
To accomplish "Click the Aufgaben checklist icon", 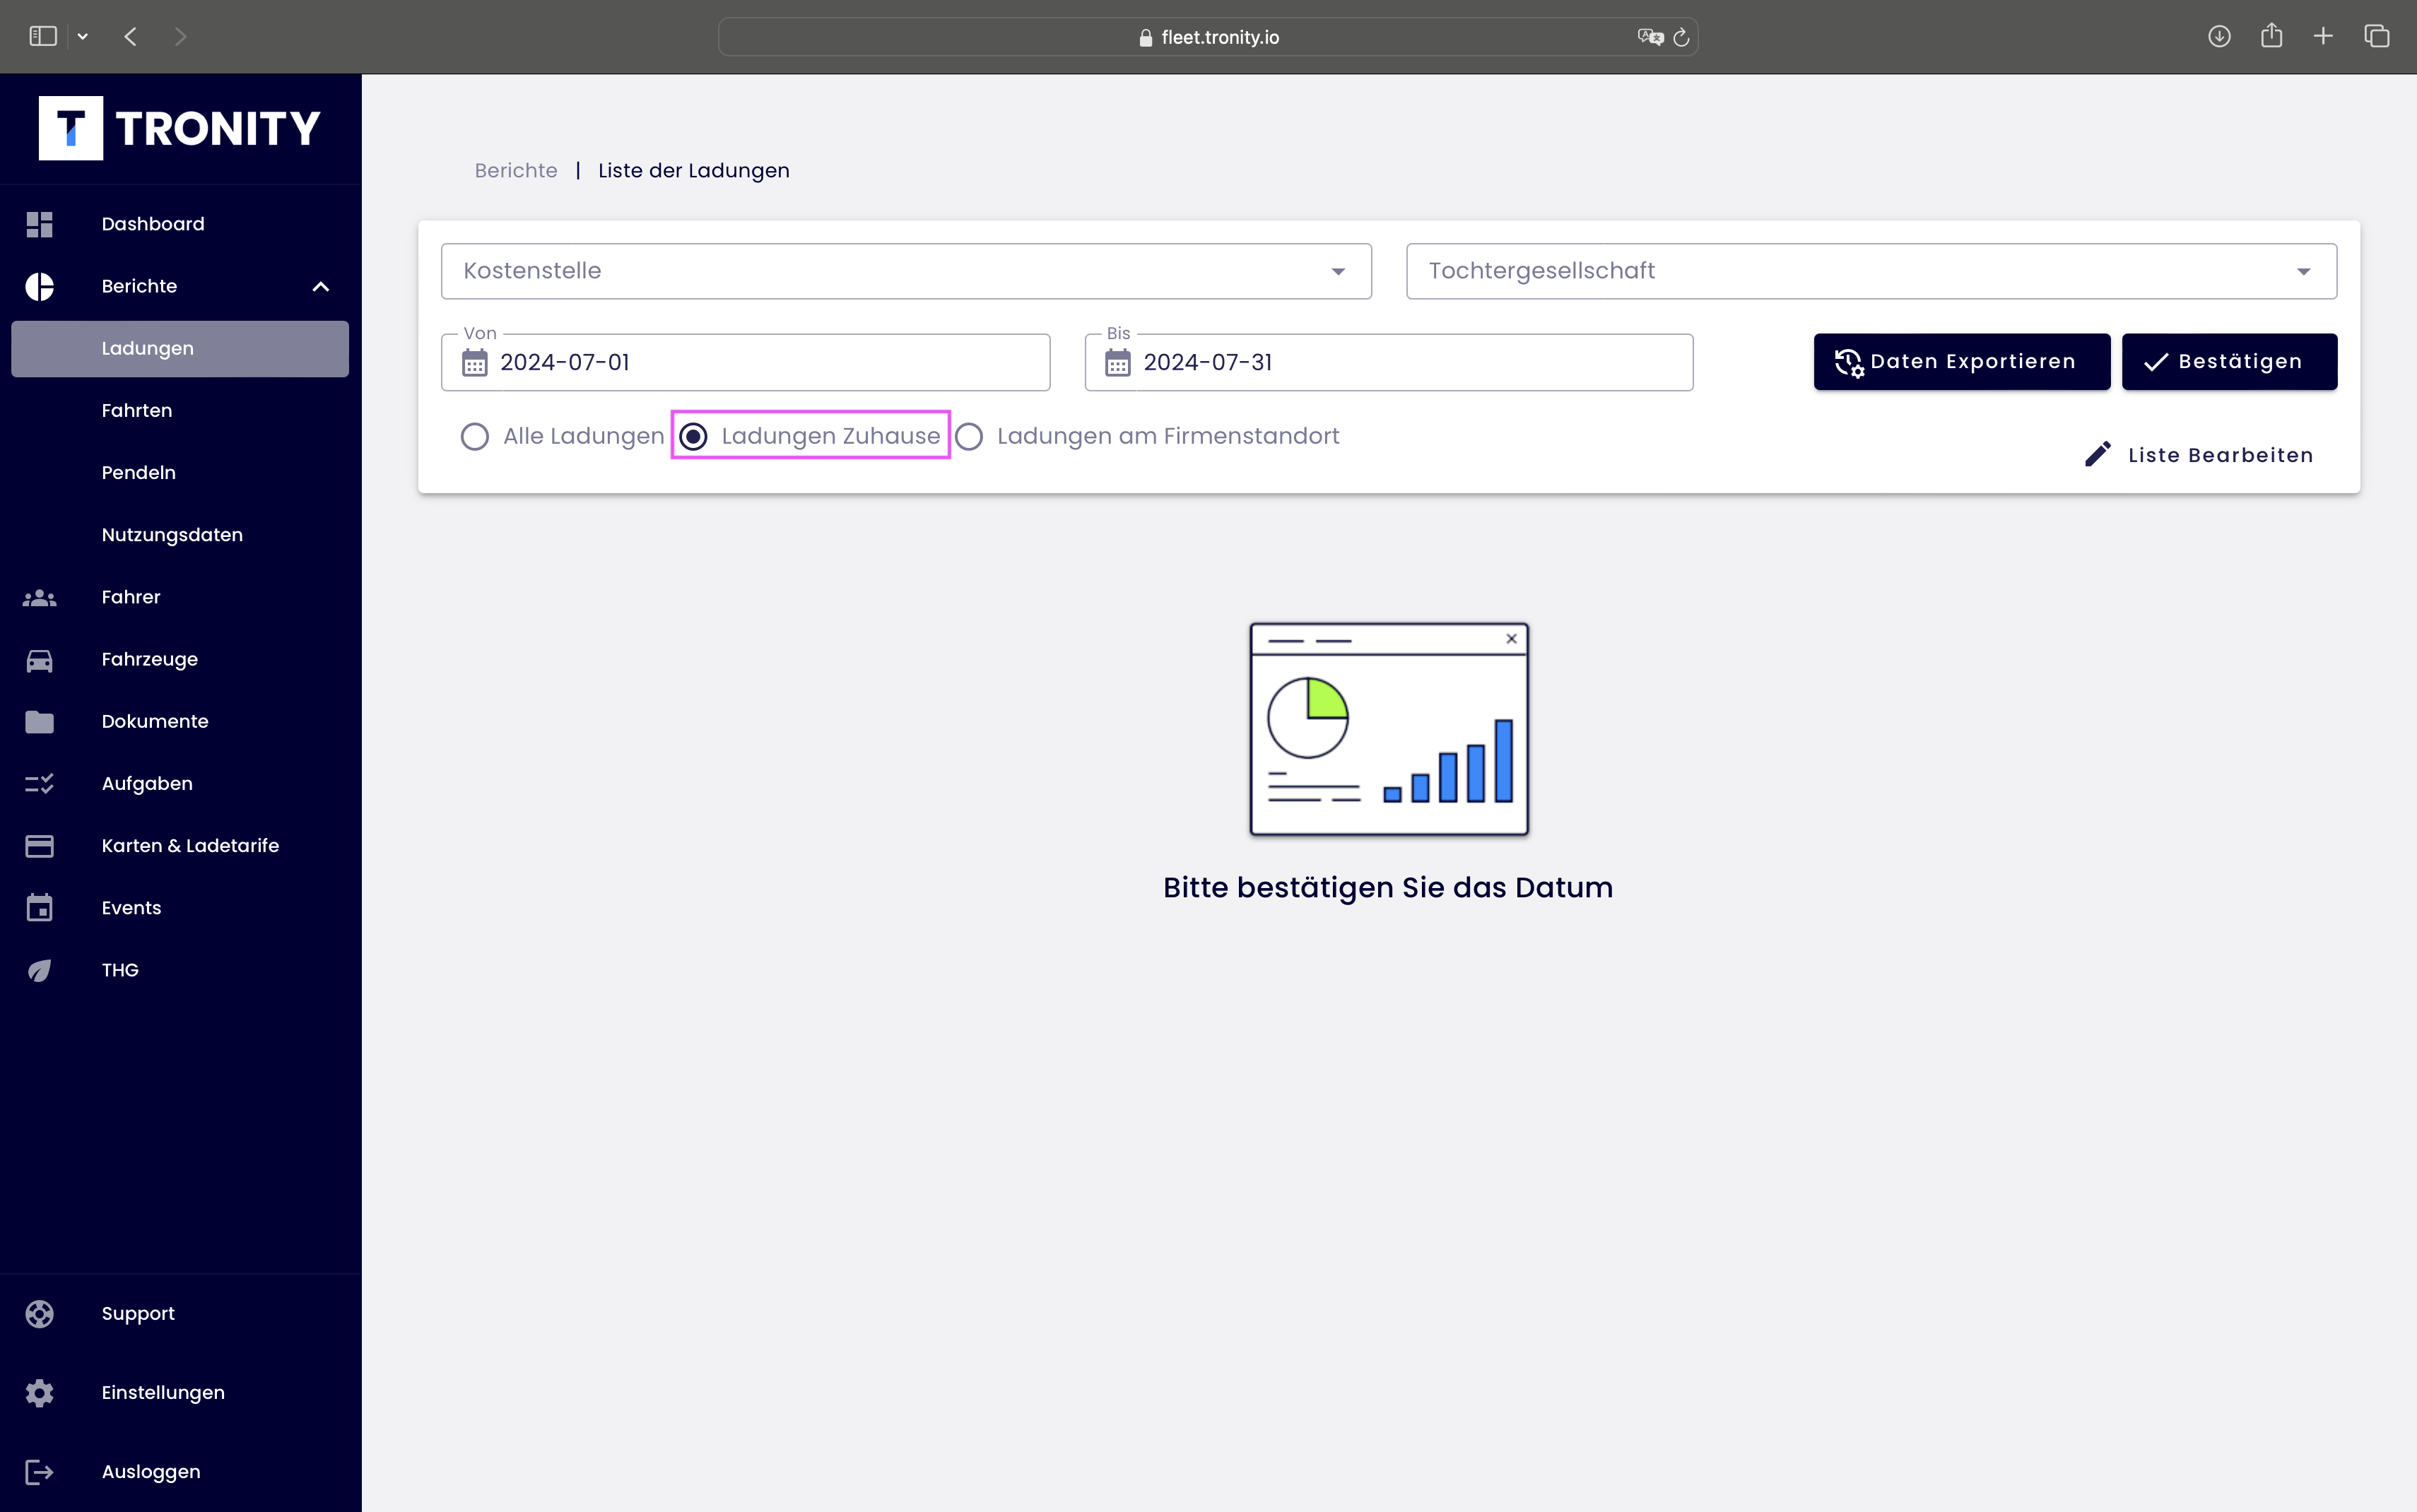I will 39,784.
